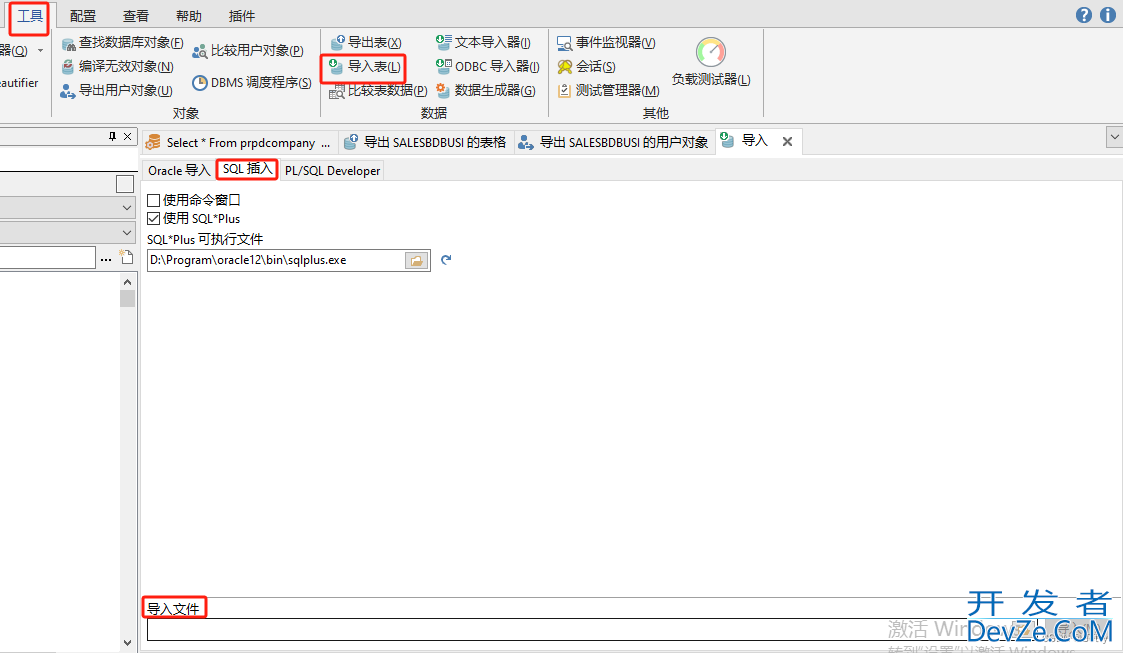Click the ellipsis button in left panel
1123x653 pixels.
106,259
